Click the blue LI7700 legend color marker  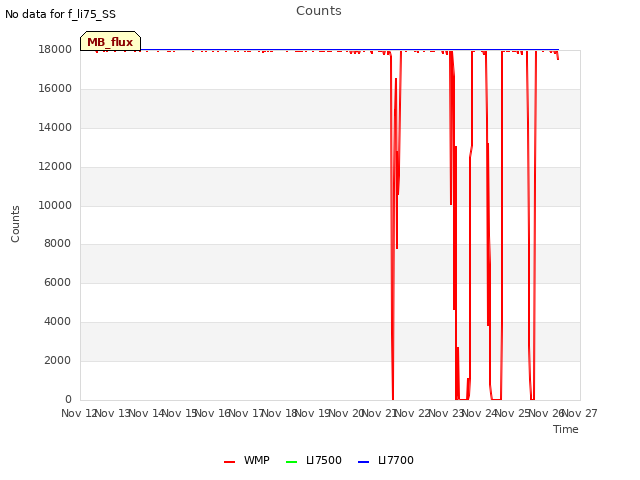[363, 462]
